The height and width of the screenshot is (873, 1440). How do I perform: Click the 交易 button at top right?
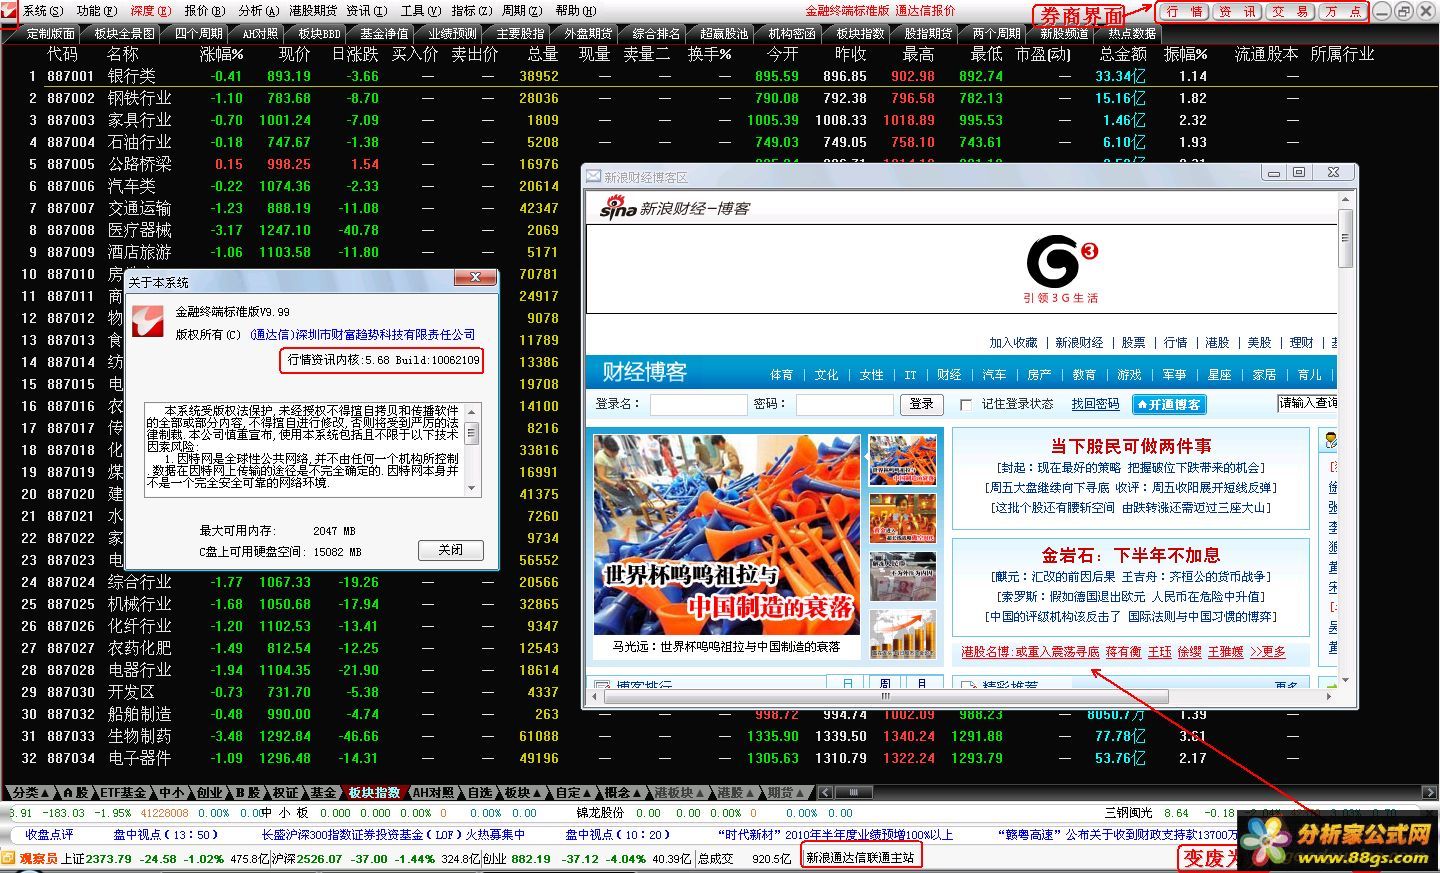(1291, 12)
